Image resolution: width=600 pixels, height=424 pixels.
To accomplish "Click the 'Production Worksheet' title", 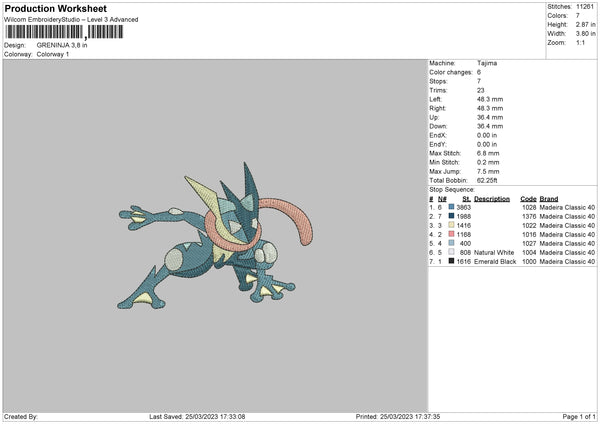I will pyautogui.click(x=55, y=8).
